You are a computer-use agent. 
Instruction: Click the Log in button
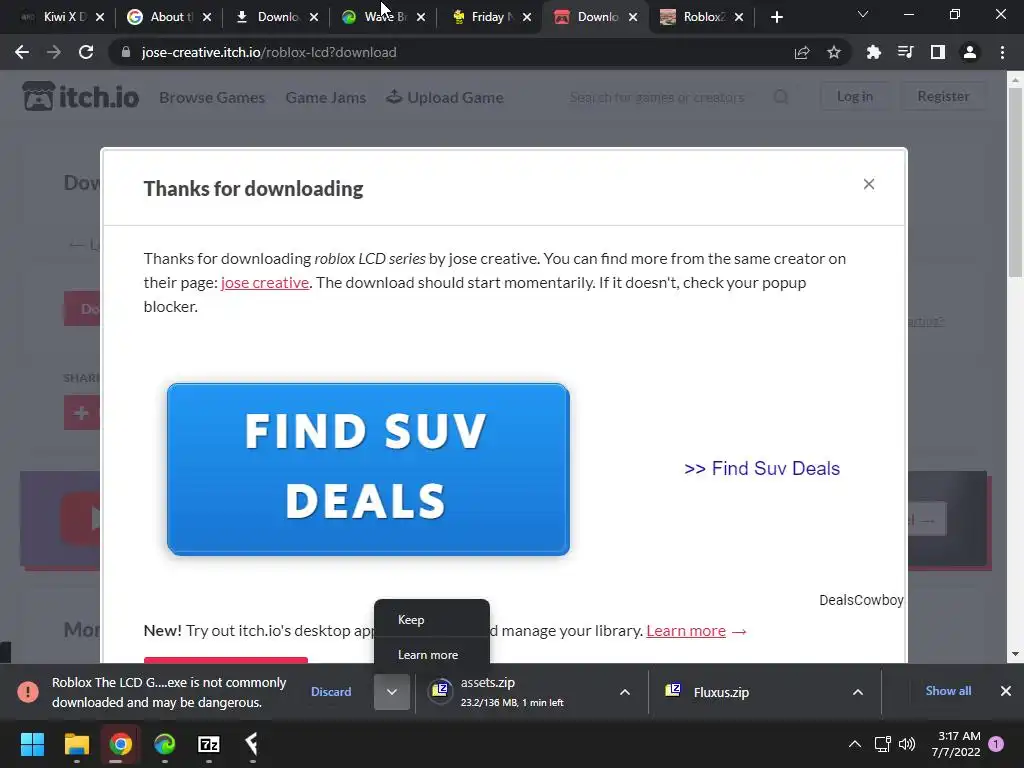pyautogui.click(x=855, y=97)
